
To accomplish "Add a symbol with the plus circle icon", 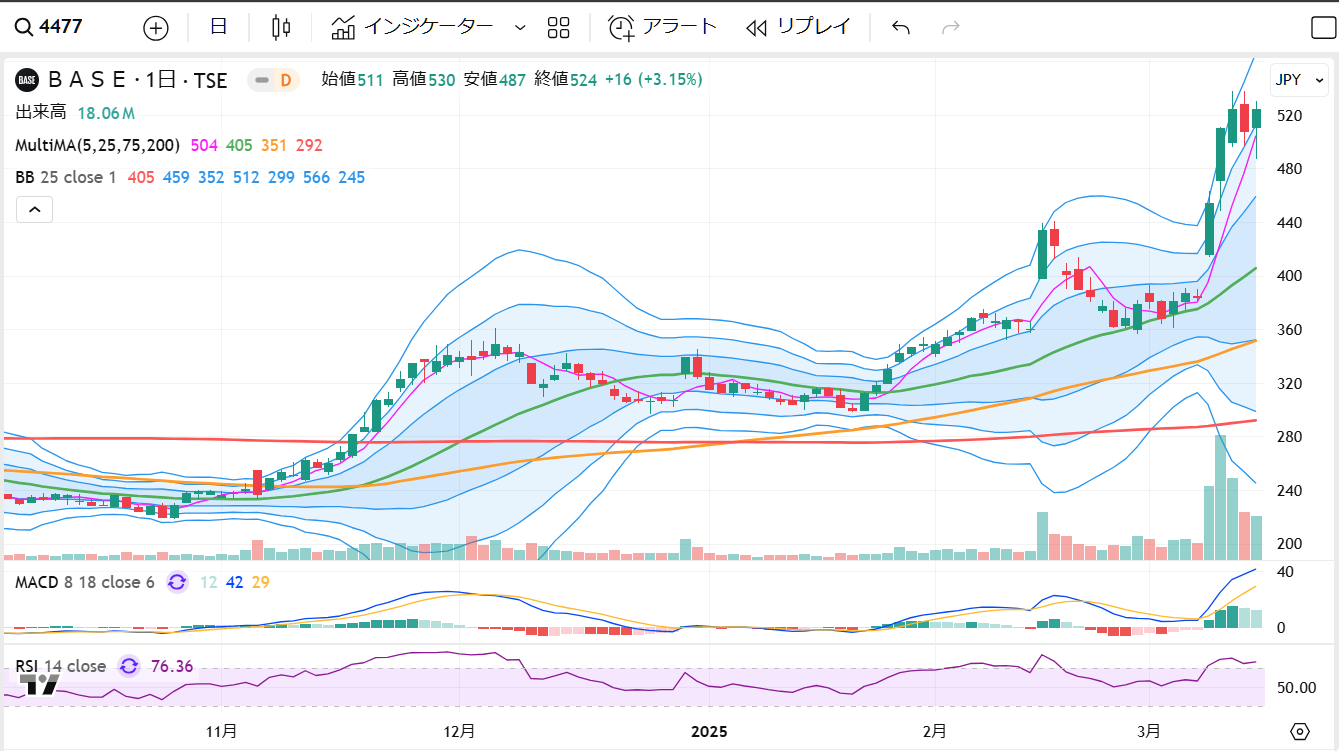I will pos(156,28).
